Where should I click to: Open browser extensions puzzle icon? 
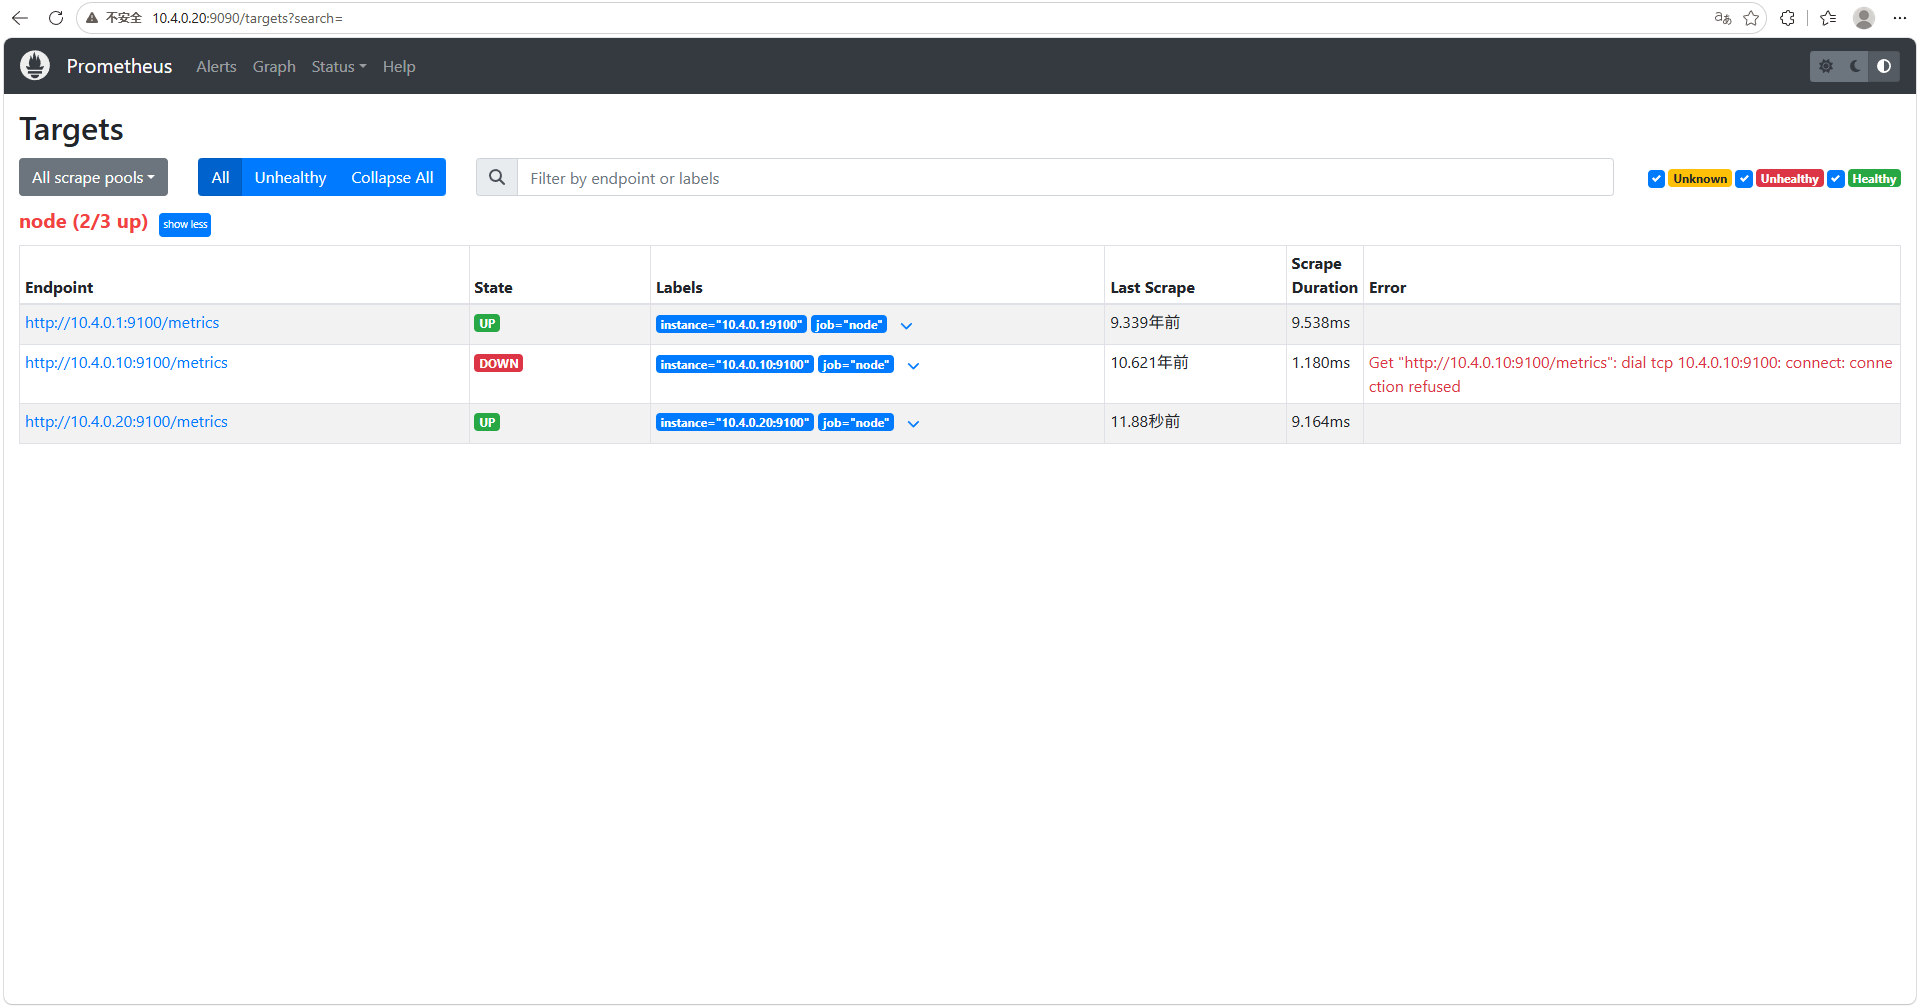1787,18
